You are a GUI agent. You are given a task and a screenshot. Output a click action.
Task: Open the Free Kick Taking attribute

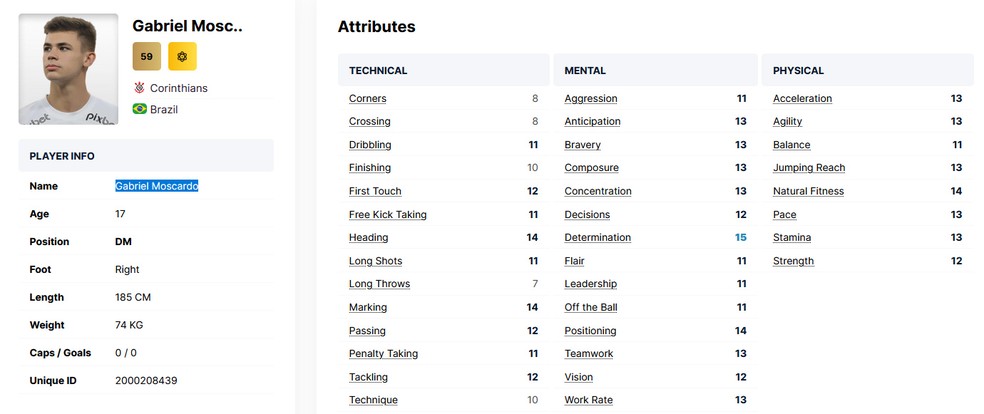click(387, 215)
